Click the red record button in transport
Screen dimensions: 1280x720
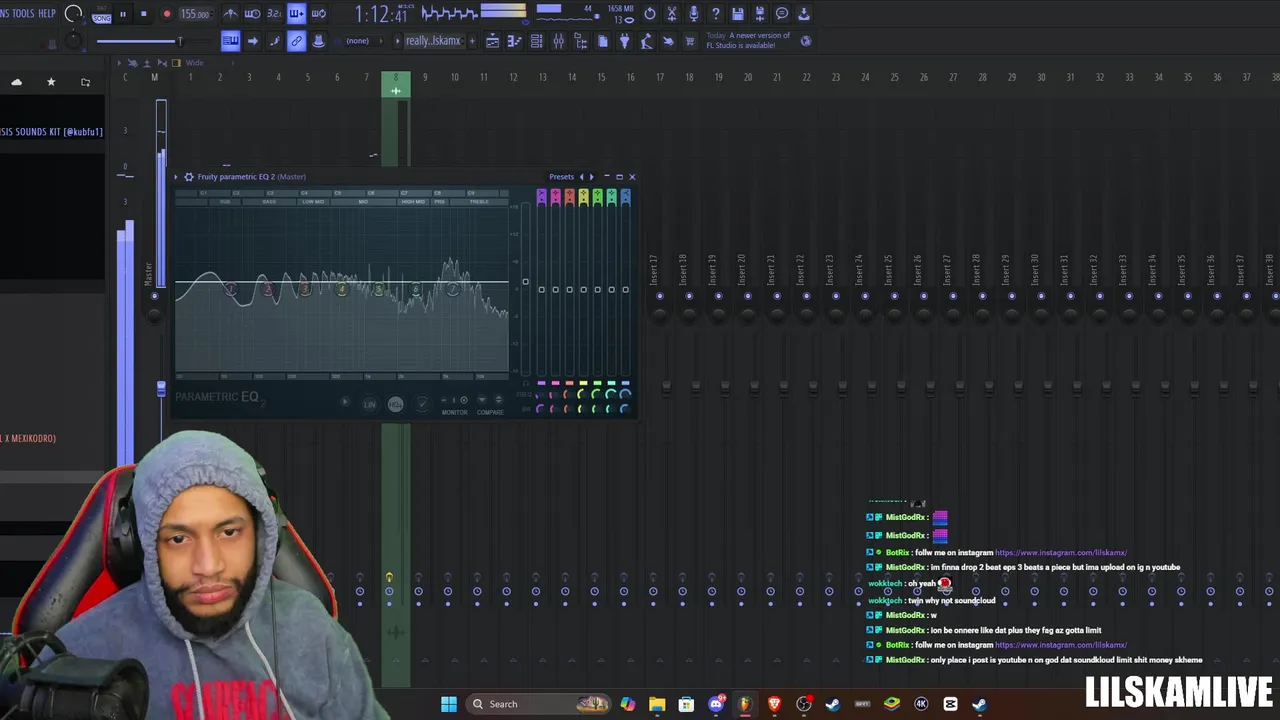[x=167, y=14]
